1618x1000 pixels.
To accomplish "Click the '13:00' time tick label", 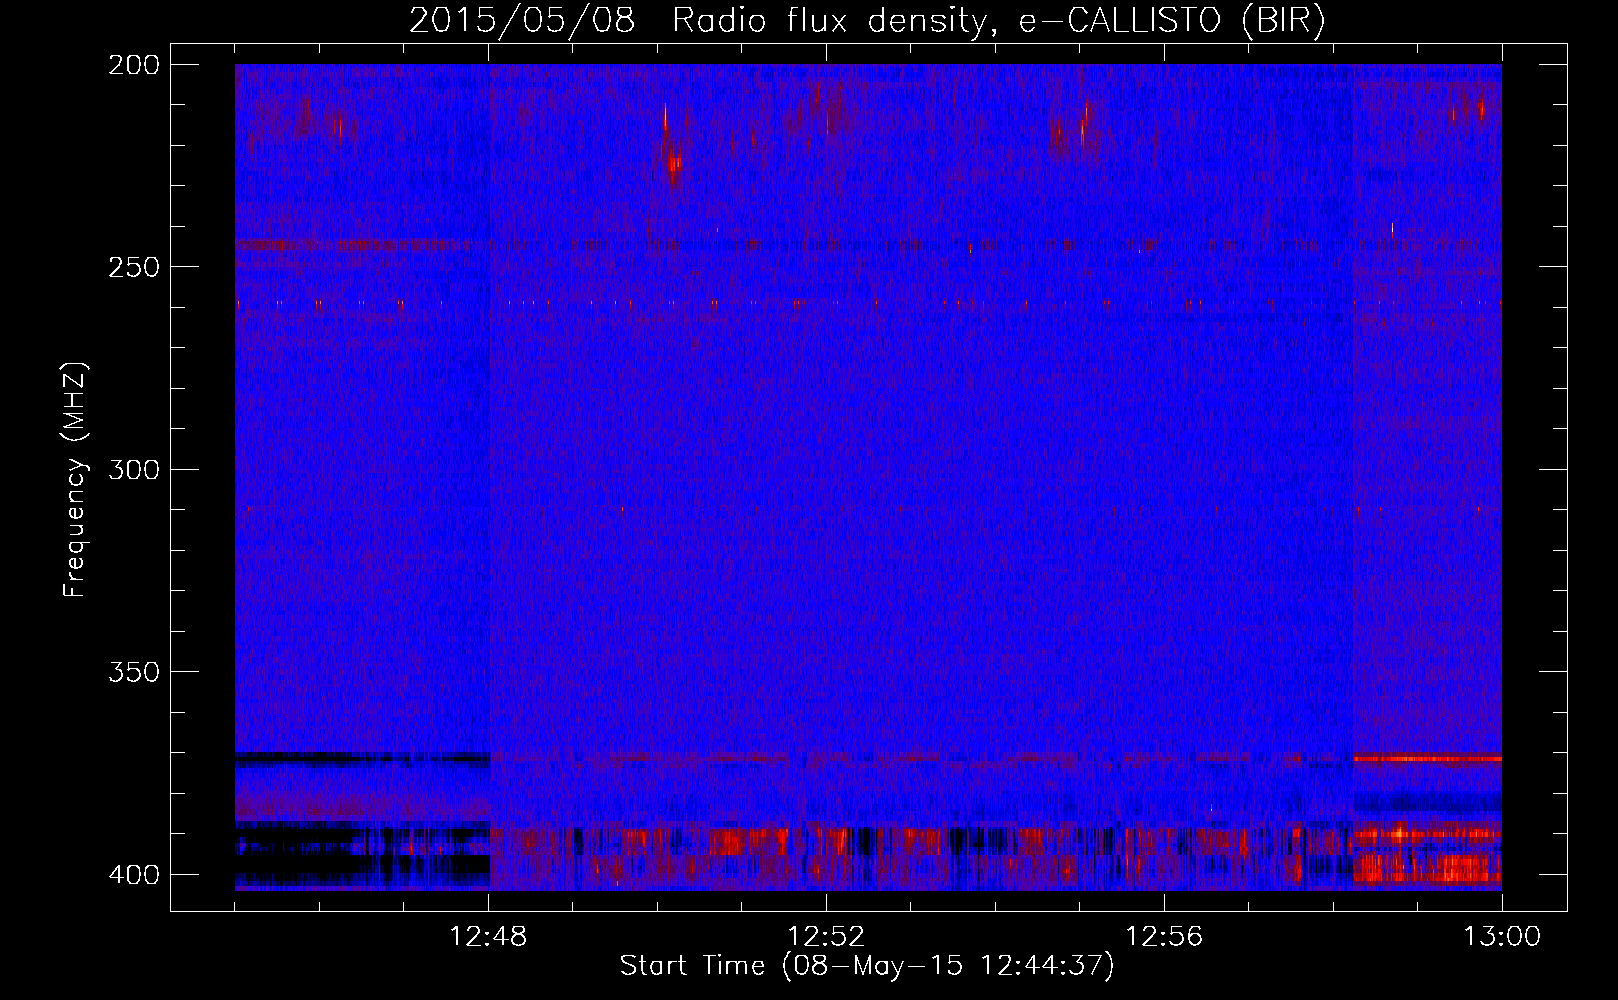I will (x=1502, y=937).
